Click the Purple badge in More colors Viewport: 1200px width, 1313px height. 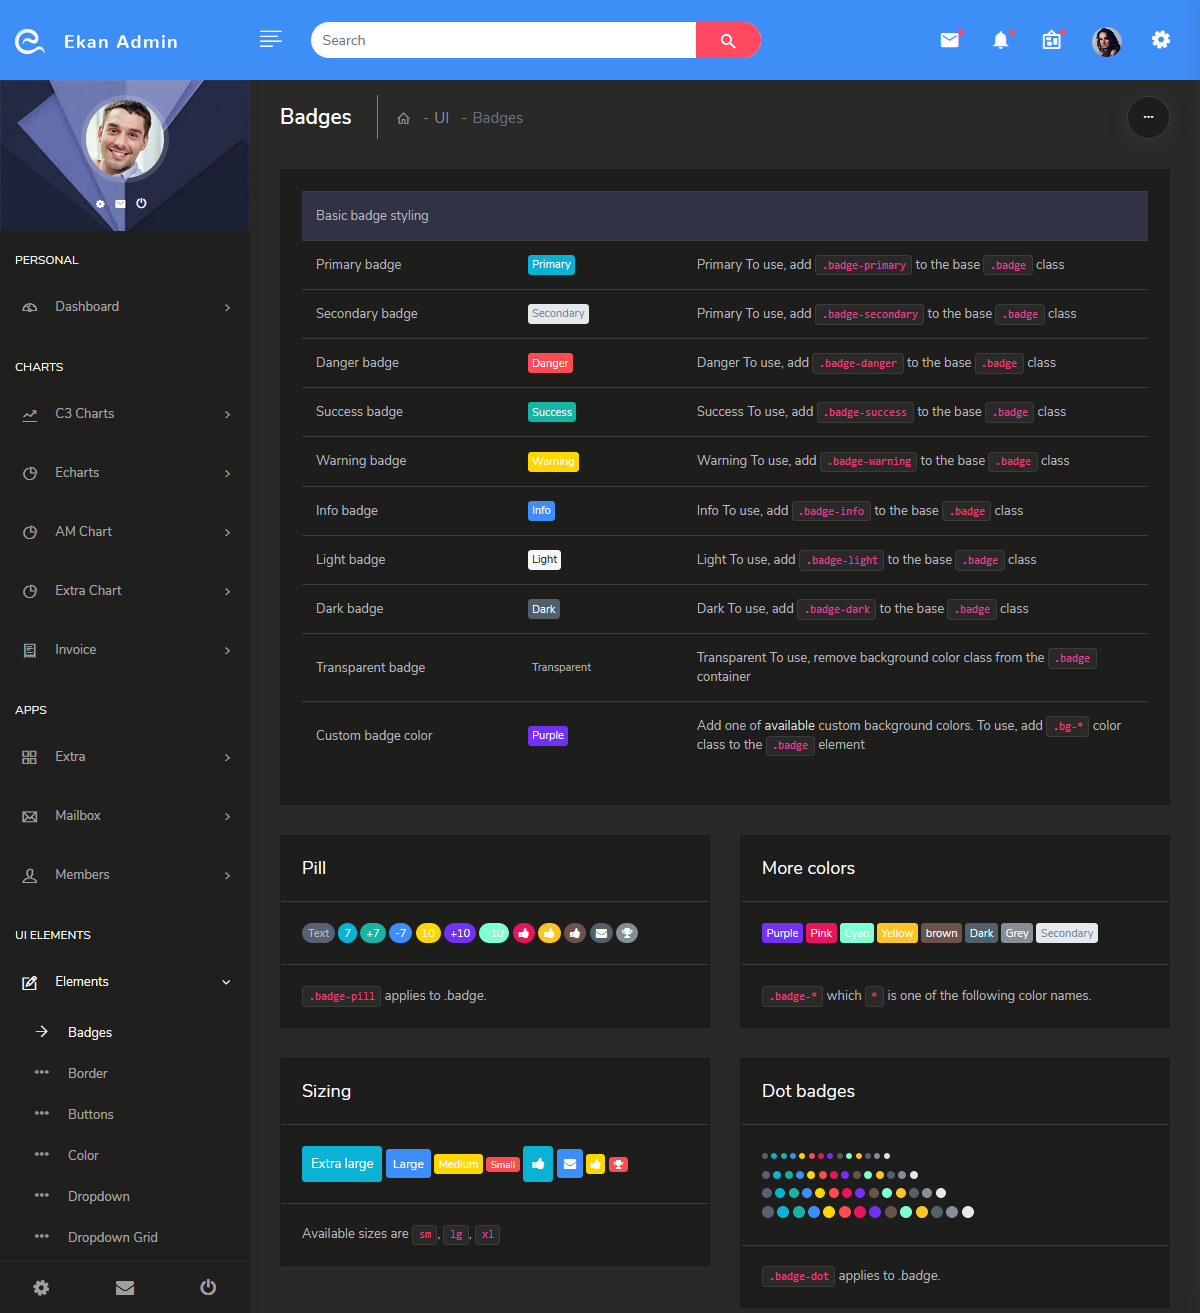[781, 932]
